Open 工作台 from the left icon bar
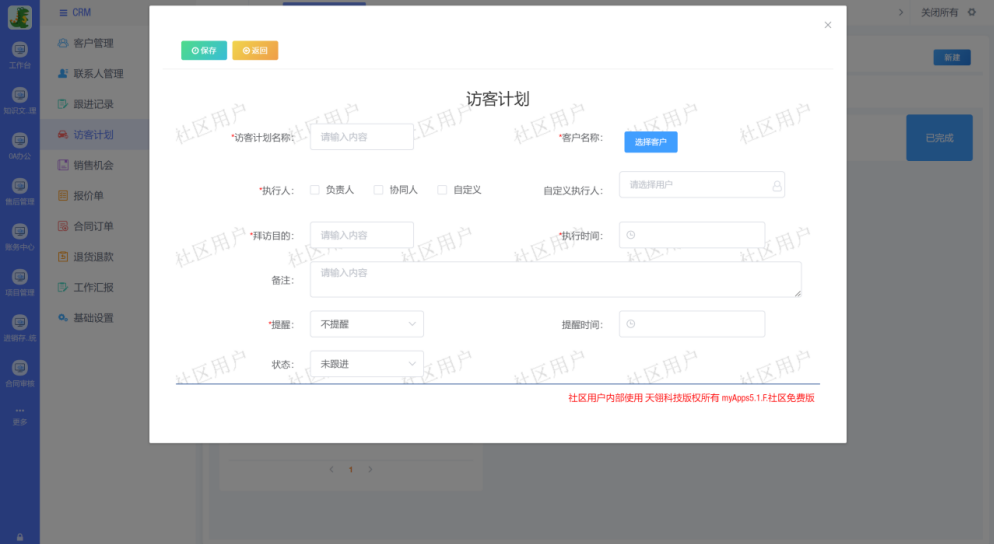The width and height of the screenshot is (994, 544). click(20, 50)
